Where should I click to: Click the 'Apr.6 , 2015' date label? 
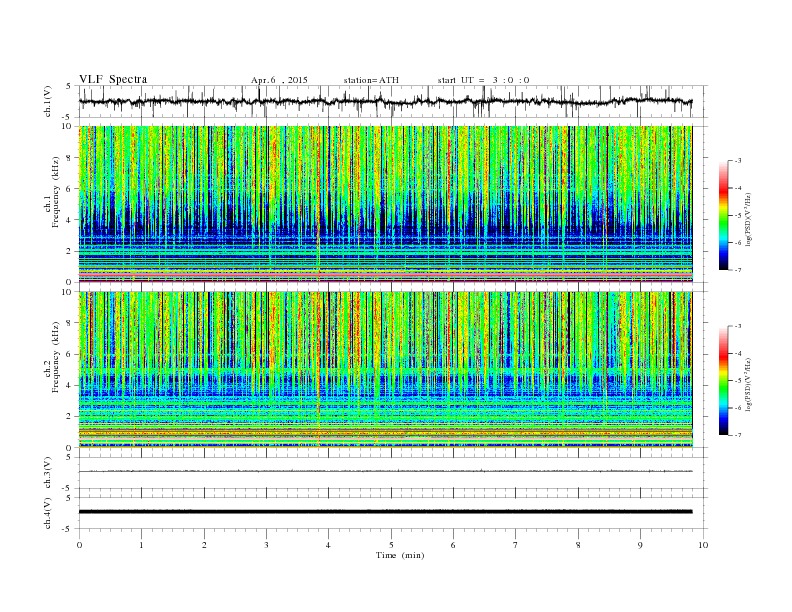279,80
